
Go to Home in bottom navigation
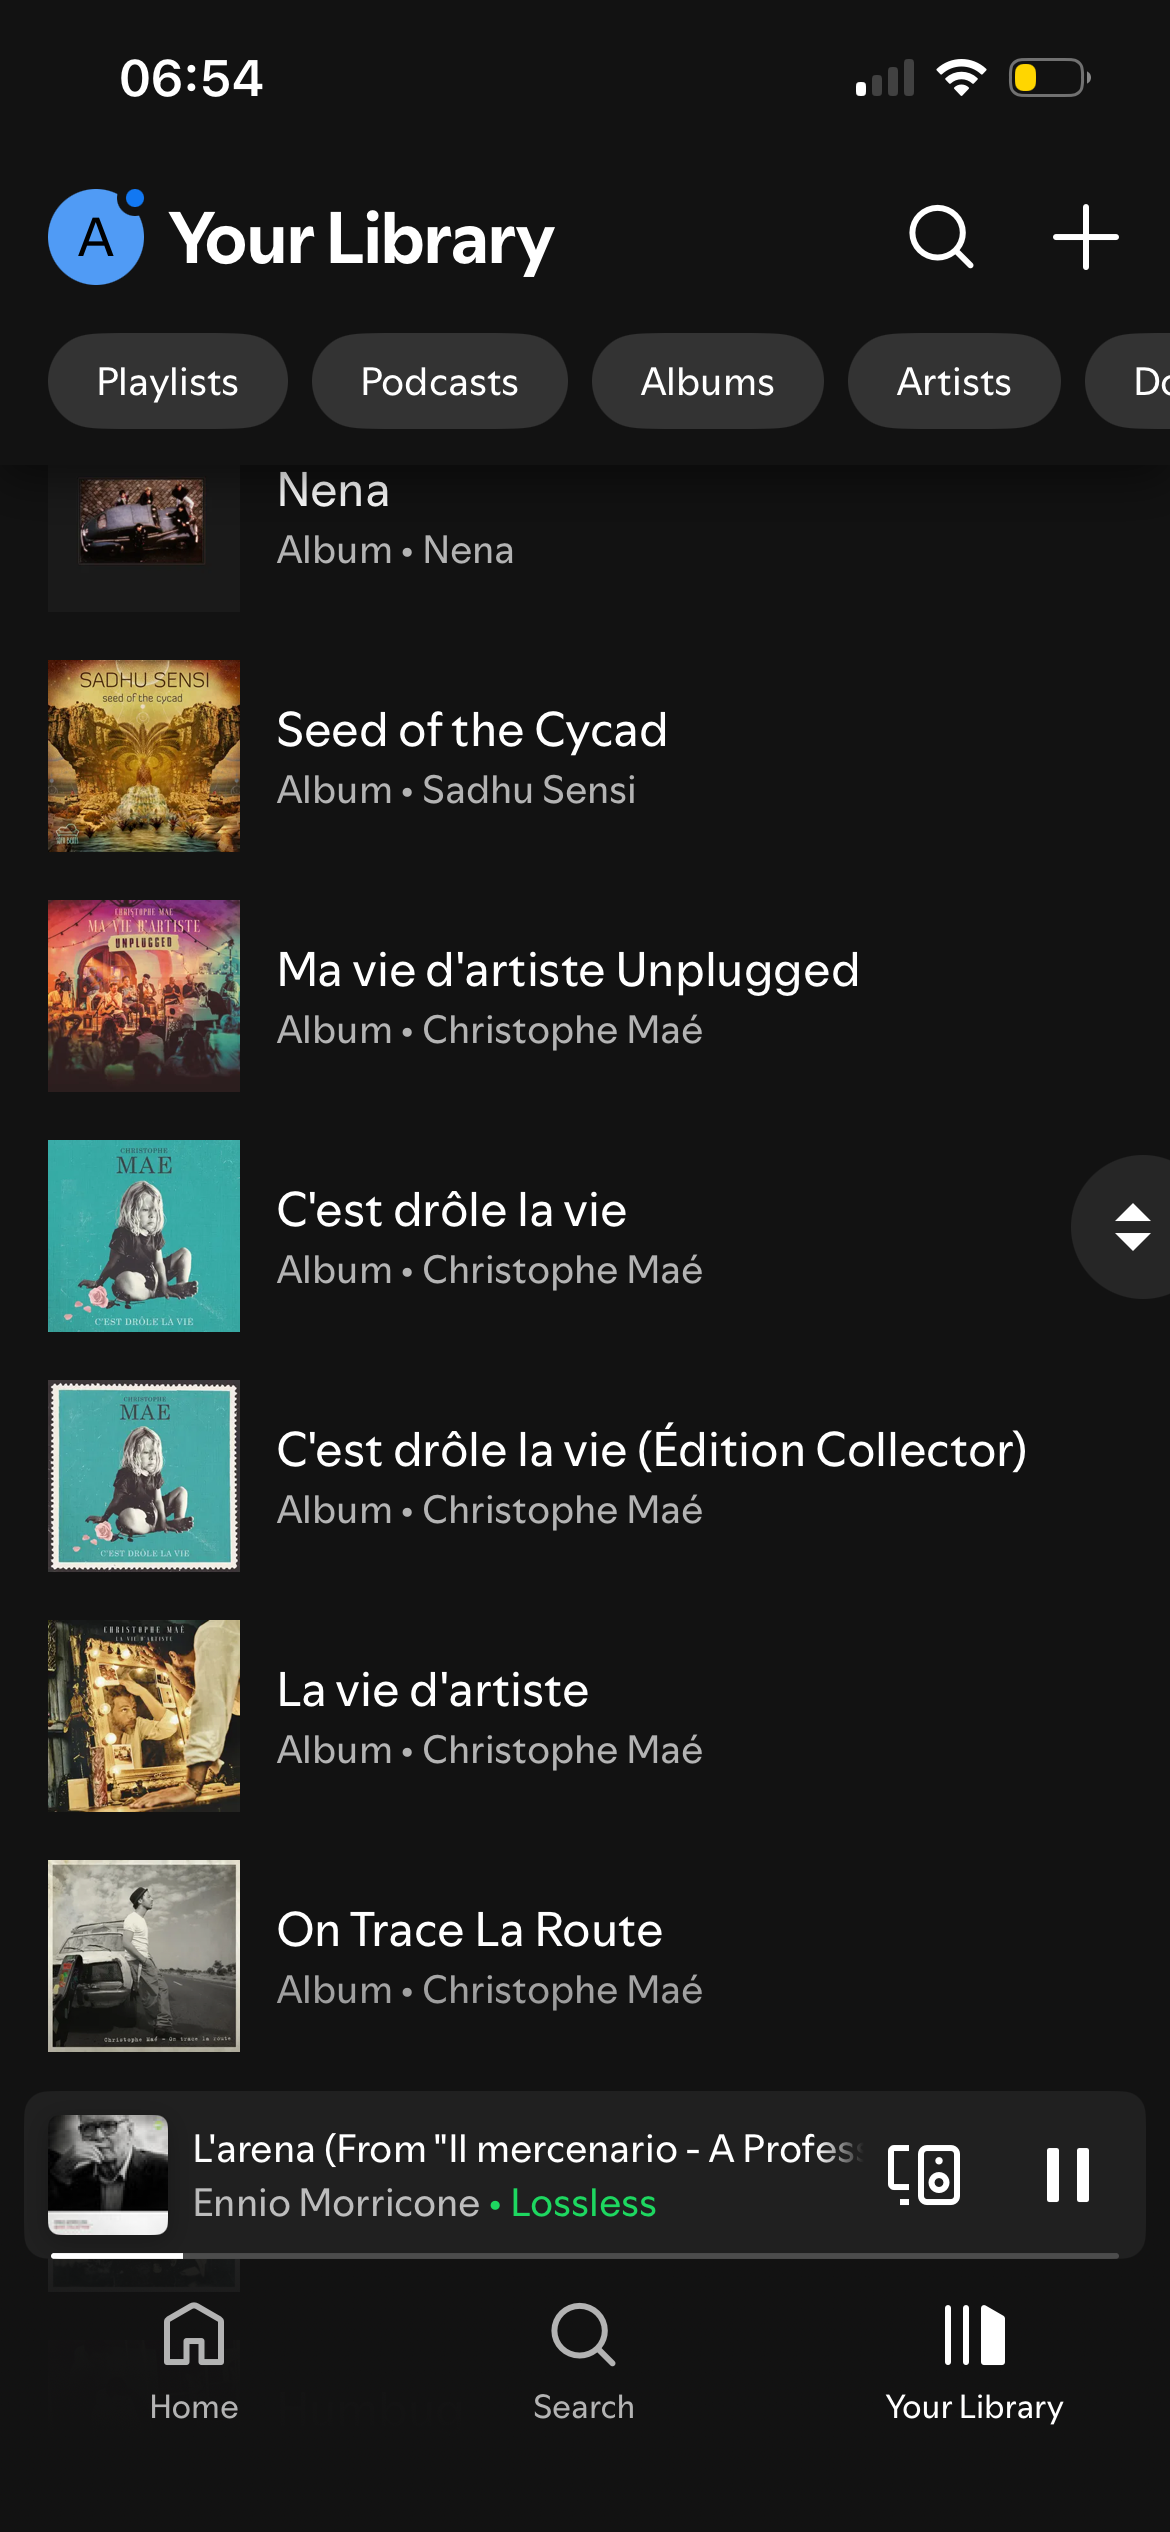click(x=194, y=2362)
